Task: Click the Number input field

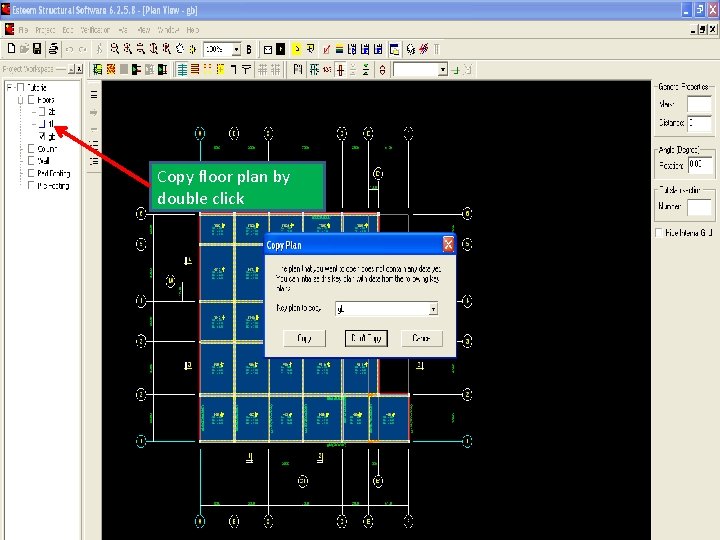Action: point(699,206)
